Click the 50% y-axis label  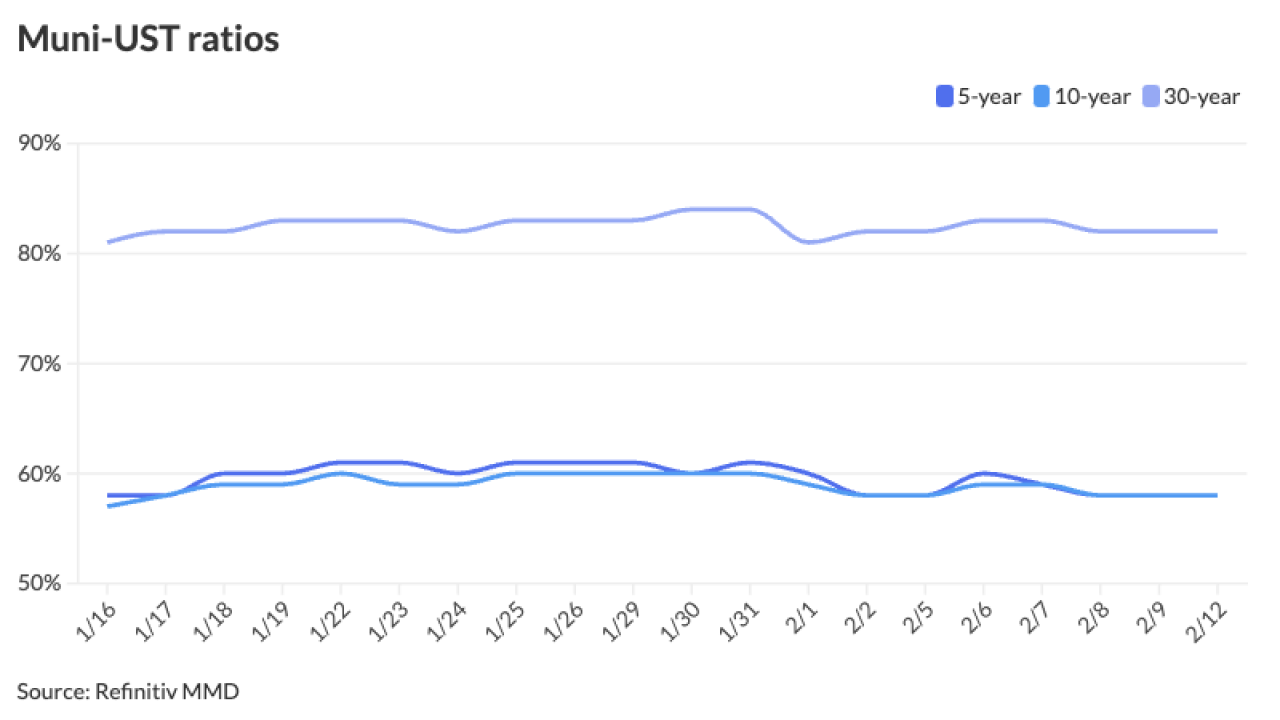[x=40, y=583]
